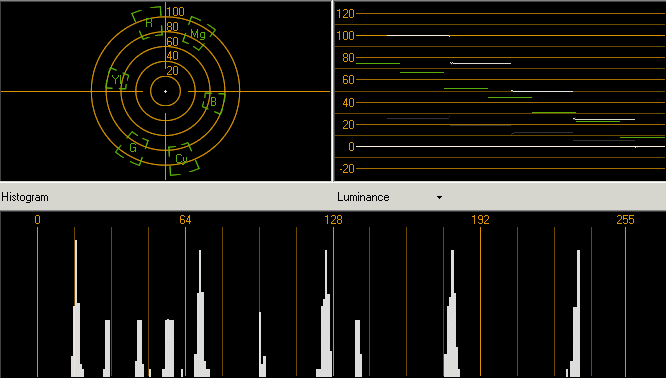Click the Yl yellow target box
This screenshot has width=666, height=378.
click(x=117, y=79)
